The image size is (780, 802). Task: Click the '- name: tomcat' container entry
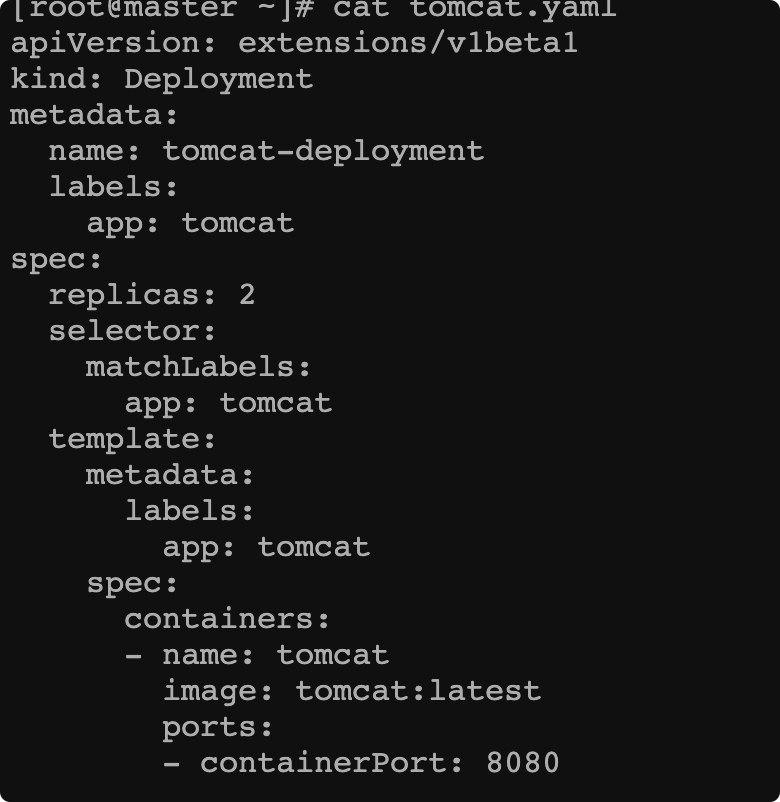(x=257, y=656)
